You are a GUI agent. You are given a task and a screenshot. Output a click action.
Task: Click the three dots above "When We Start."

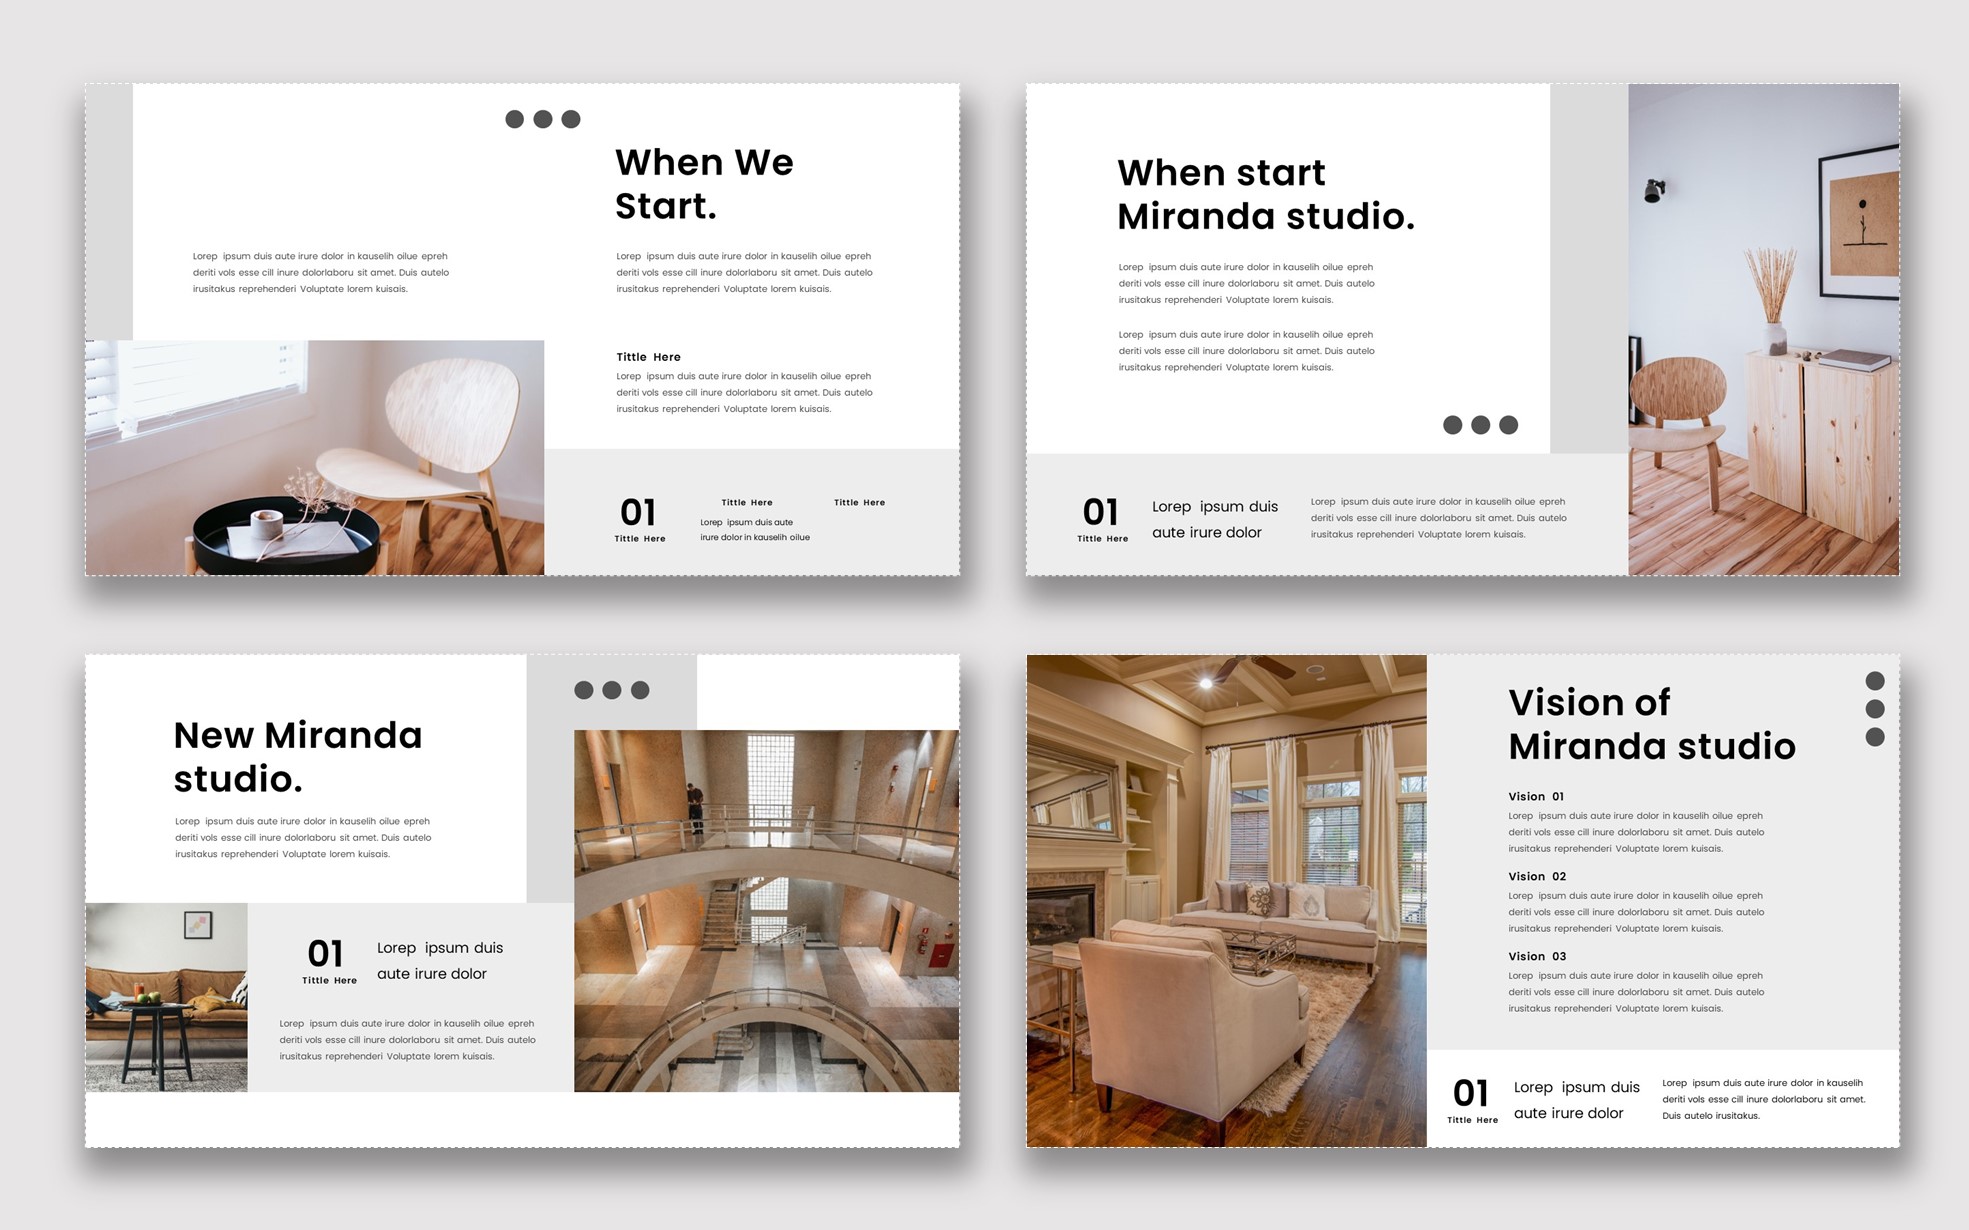[x=545, y=118]
